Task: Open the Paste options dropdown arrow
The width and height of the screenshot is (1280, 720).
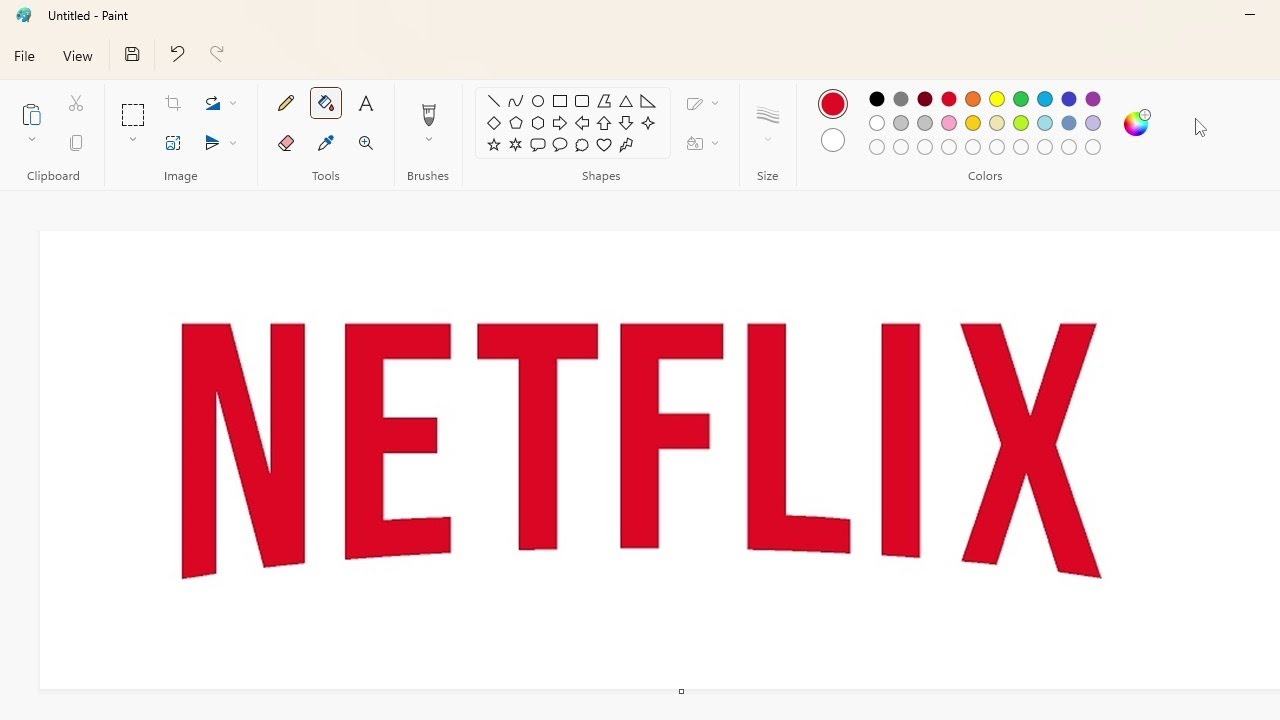Action: (x=32, y=140)
